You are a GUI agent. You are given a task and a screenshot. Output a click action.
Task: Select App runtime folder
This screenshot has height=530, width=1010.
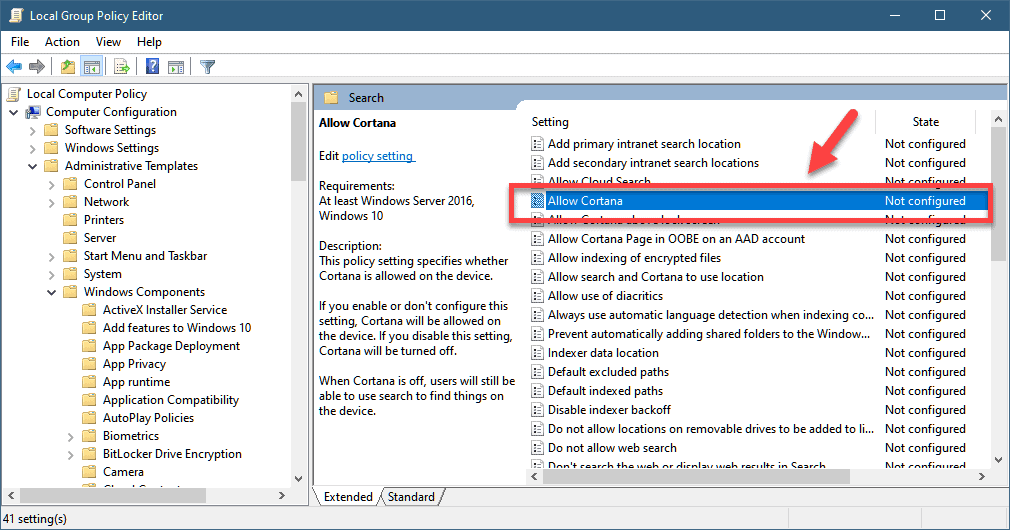(x=137, y=382)
